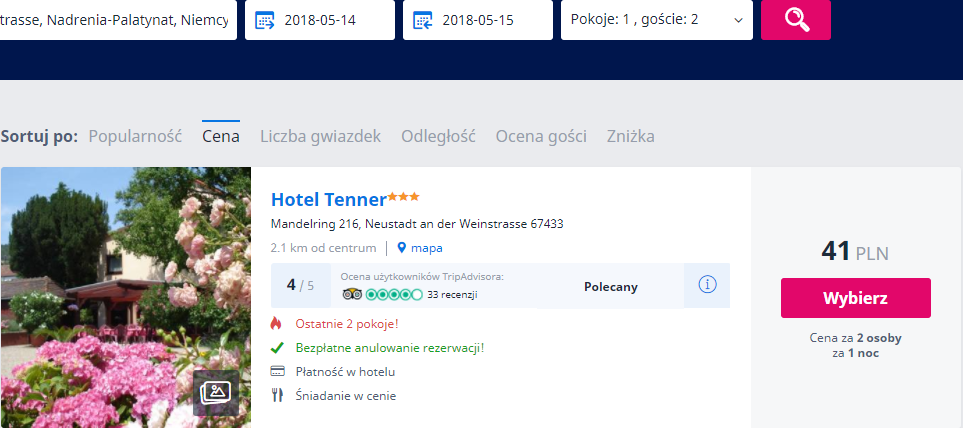Click Ocena użytkowników TripAdvisora label
This screenshot has height=428, width=963.
click(x=422, y=277)
